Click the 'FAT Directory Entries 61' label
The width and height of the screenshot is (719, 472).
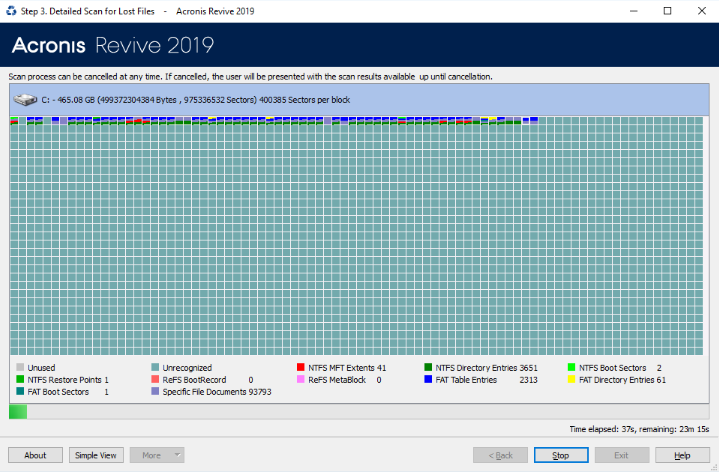622,380
